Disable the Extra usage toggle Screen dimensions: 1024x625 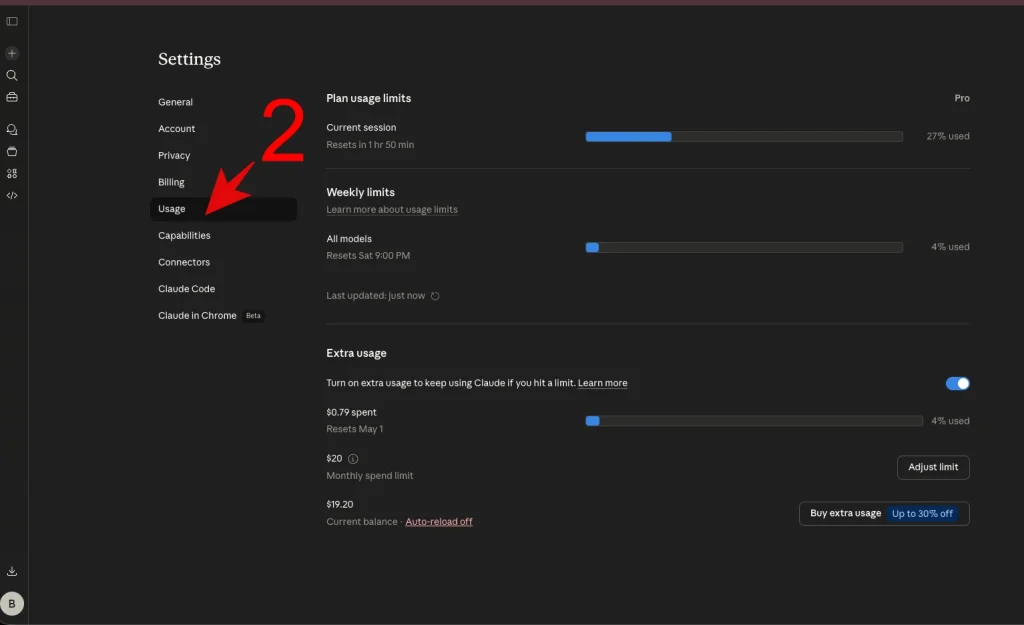pos(957,383)
